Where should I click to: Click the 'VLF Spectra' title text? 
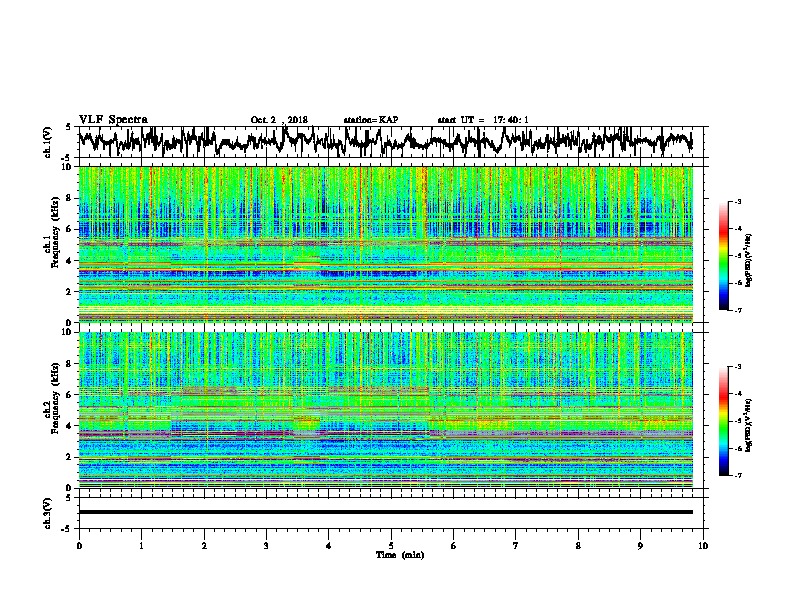[113, 120]
